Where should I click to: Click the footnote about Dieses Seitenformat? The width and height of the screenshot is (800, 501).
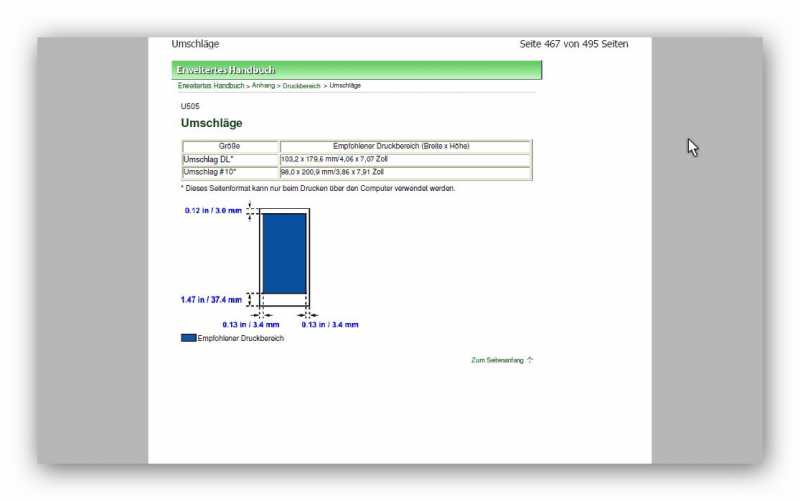pos(318,188)
